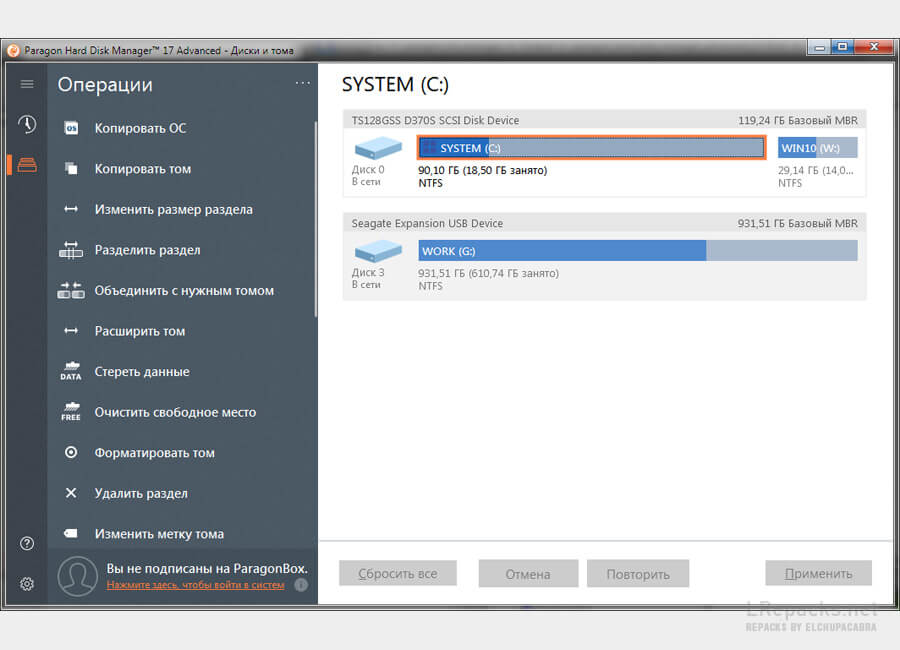The width and height of the screenshot is (900, 650).
Task: Follow the sign-in link Нажмите здесь
Action: pyautogui.click(x=195, y=585)
